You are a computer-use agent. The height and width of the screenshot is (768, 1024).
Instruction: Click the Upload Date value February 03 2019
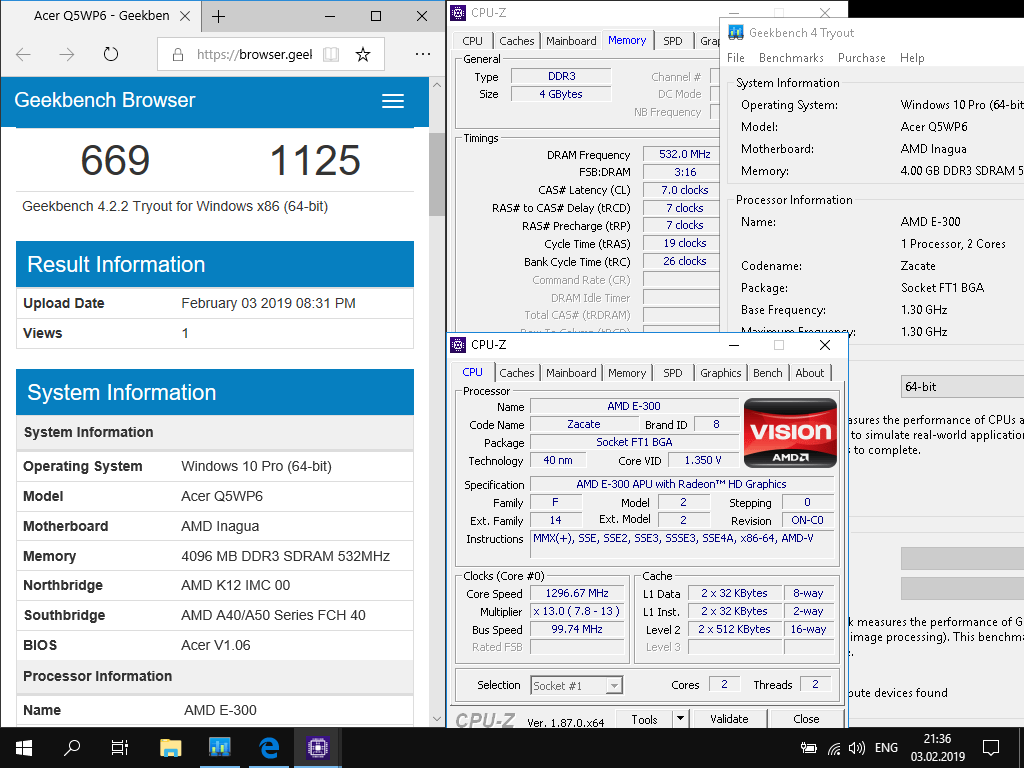click(268, 303)
